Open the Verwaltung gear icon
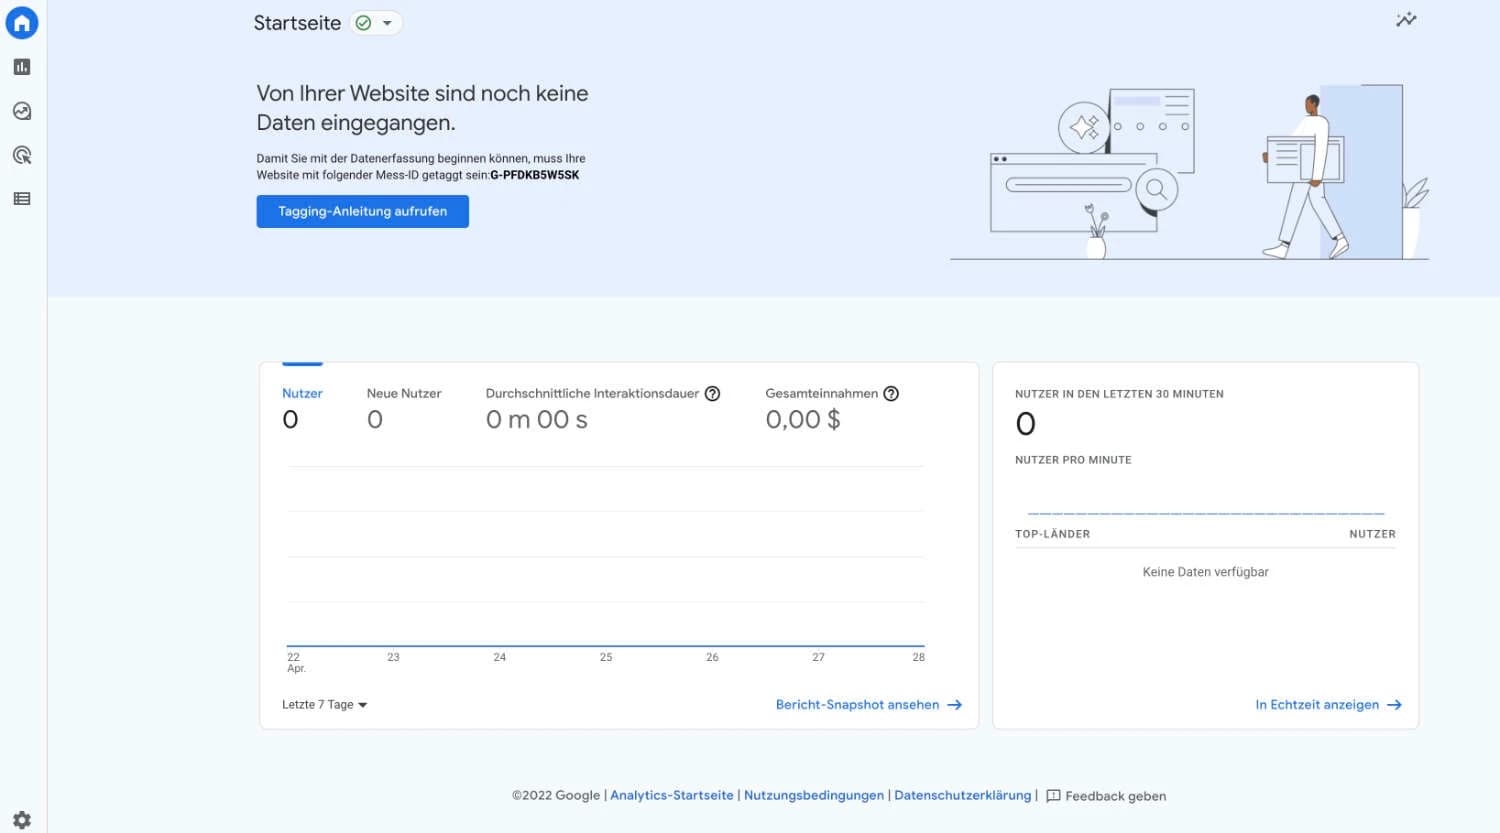 point(21,818)
